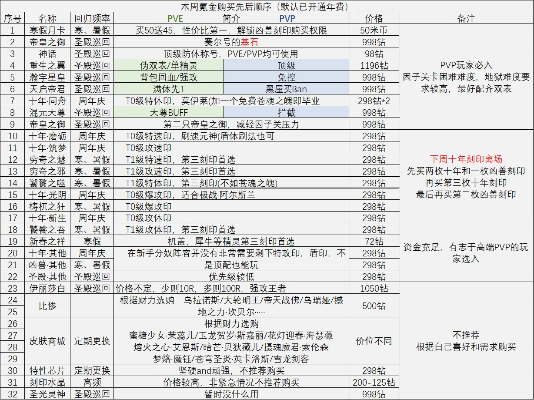Screen dimensions: 534x400
Task: Click the '十年·同舟' name in row 7
Action: 47,101
